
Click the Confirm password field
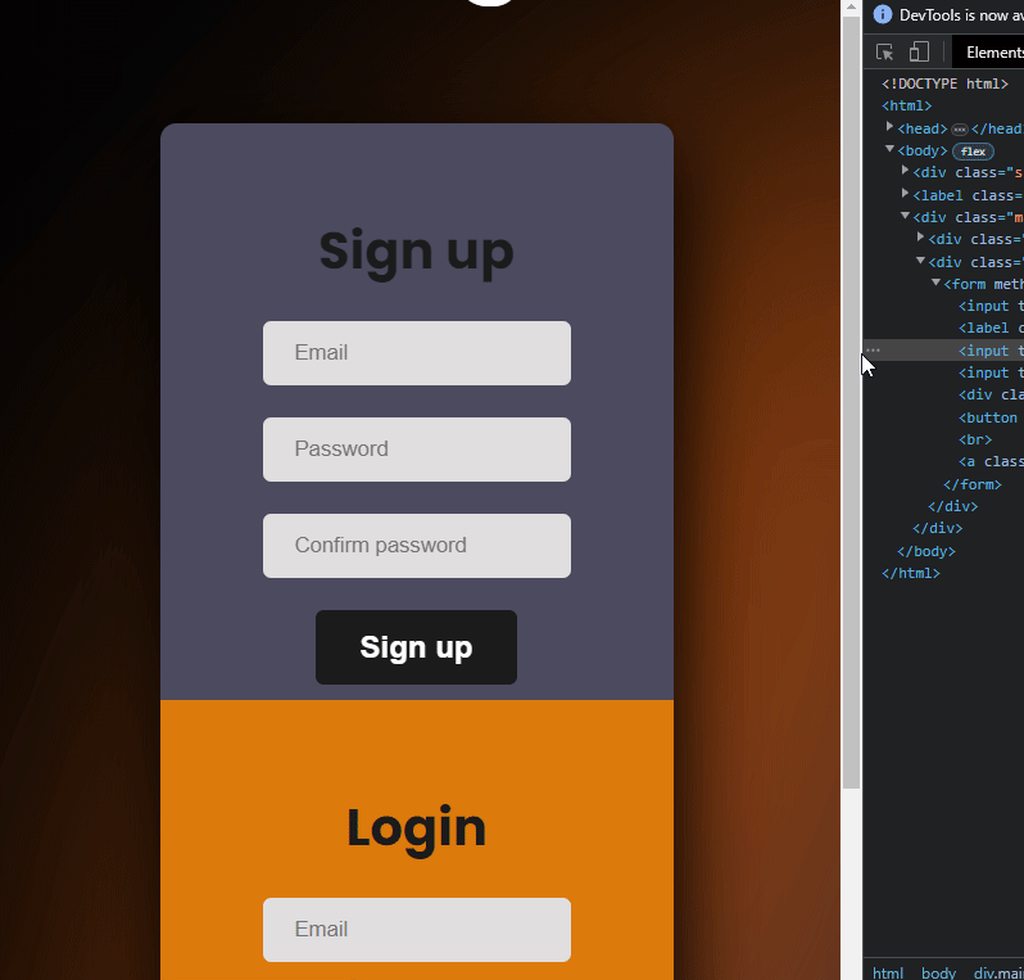416,546
